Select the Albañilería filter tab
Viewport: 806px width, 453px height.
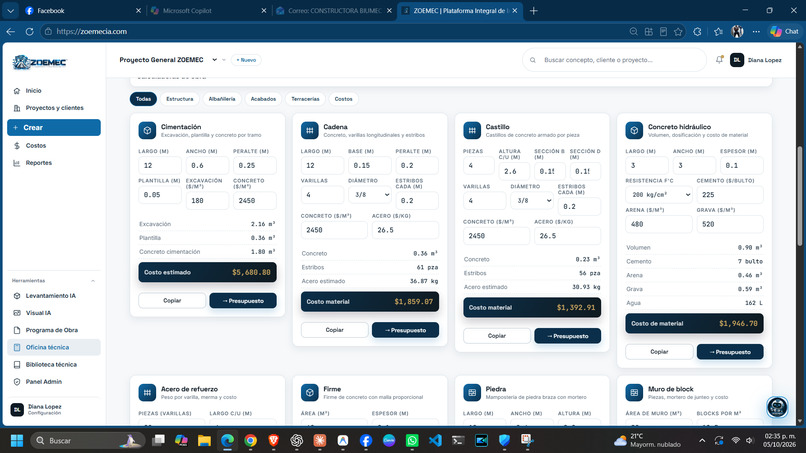point(222,99)
